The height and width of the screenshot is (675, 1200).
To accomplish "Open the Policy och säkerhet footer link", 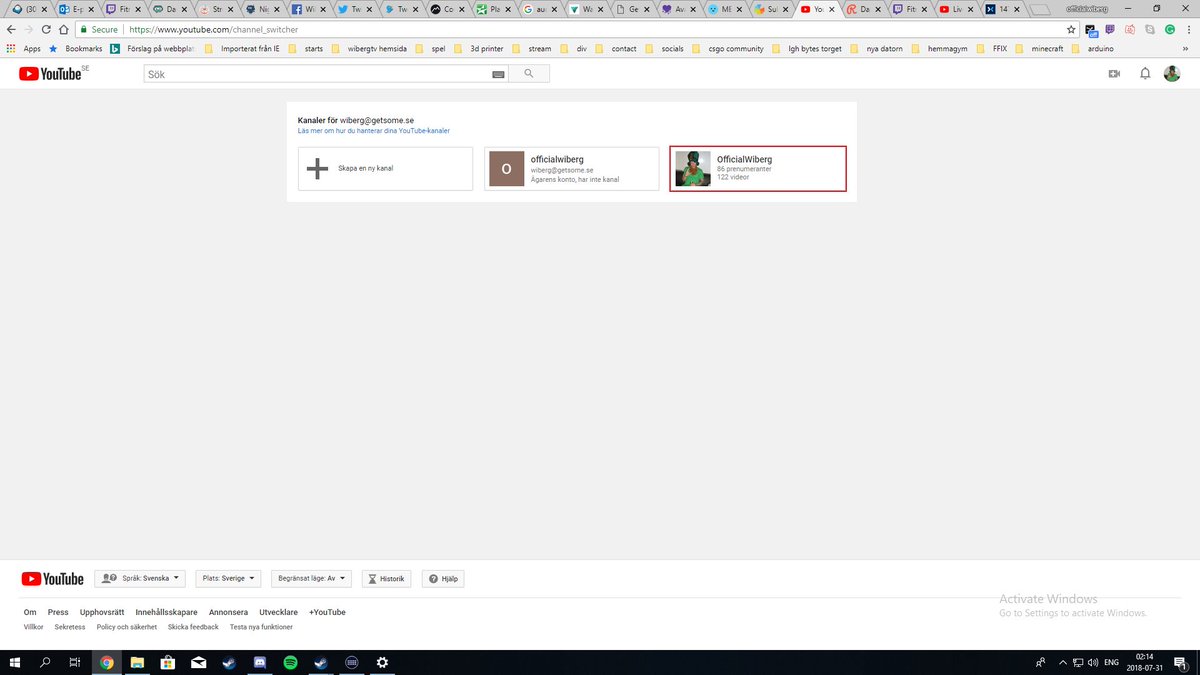I will click(x=127, y=627).
